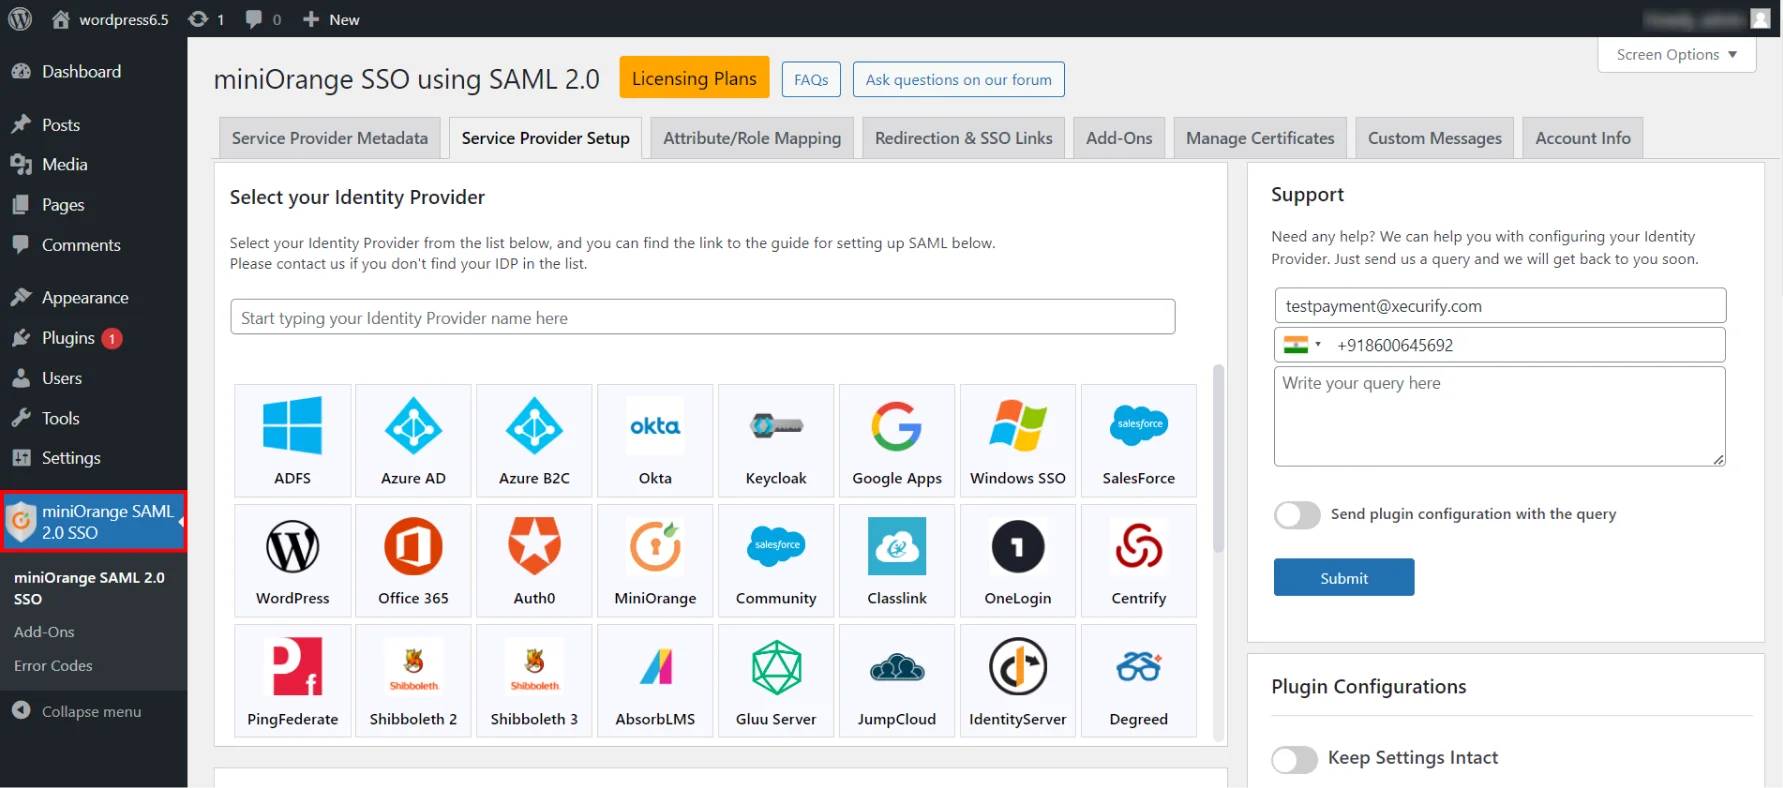Click the Write your query textarea
This screenshot has width=1783, height=788.
point(1500,416)
